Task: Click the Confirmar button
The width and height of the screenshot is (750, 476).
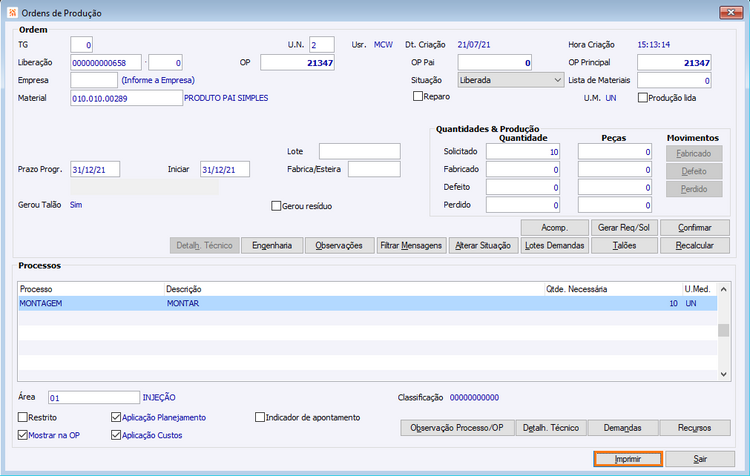Action: (x=695, y=228)
